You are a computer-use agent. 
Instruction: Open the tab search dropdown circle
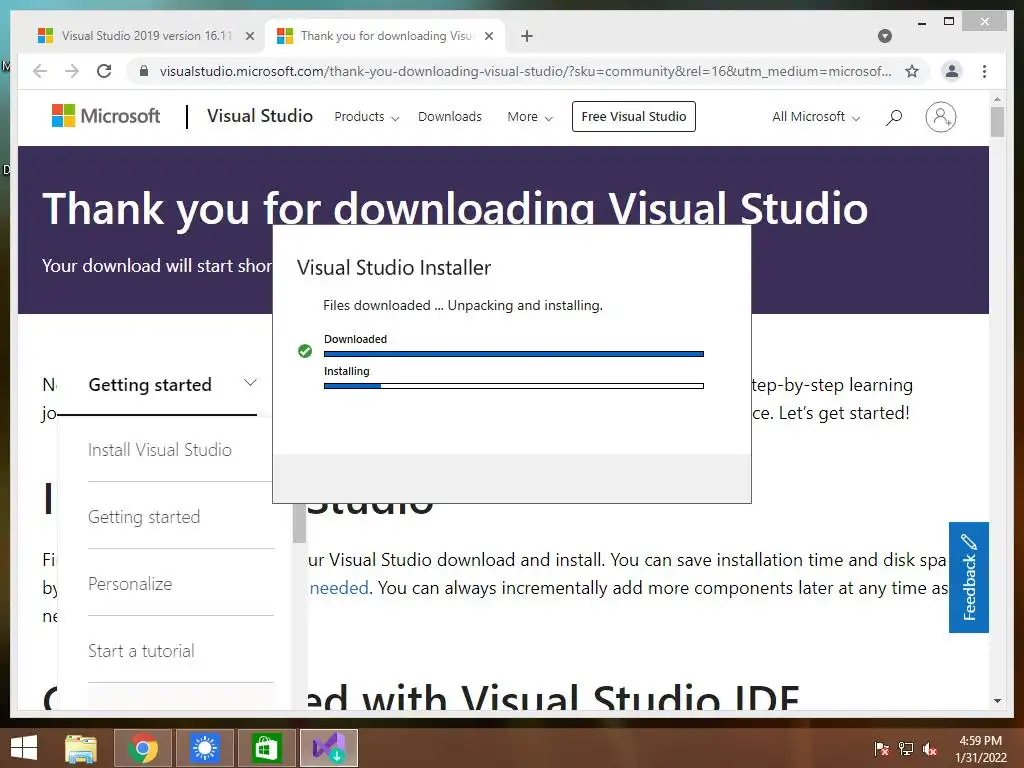pyautogui.click(x=885, y=36)
